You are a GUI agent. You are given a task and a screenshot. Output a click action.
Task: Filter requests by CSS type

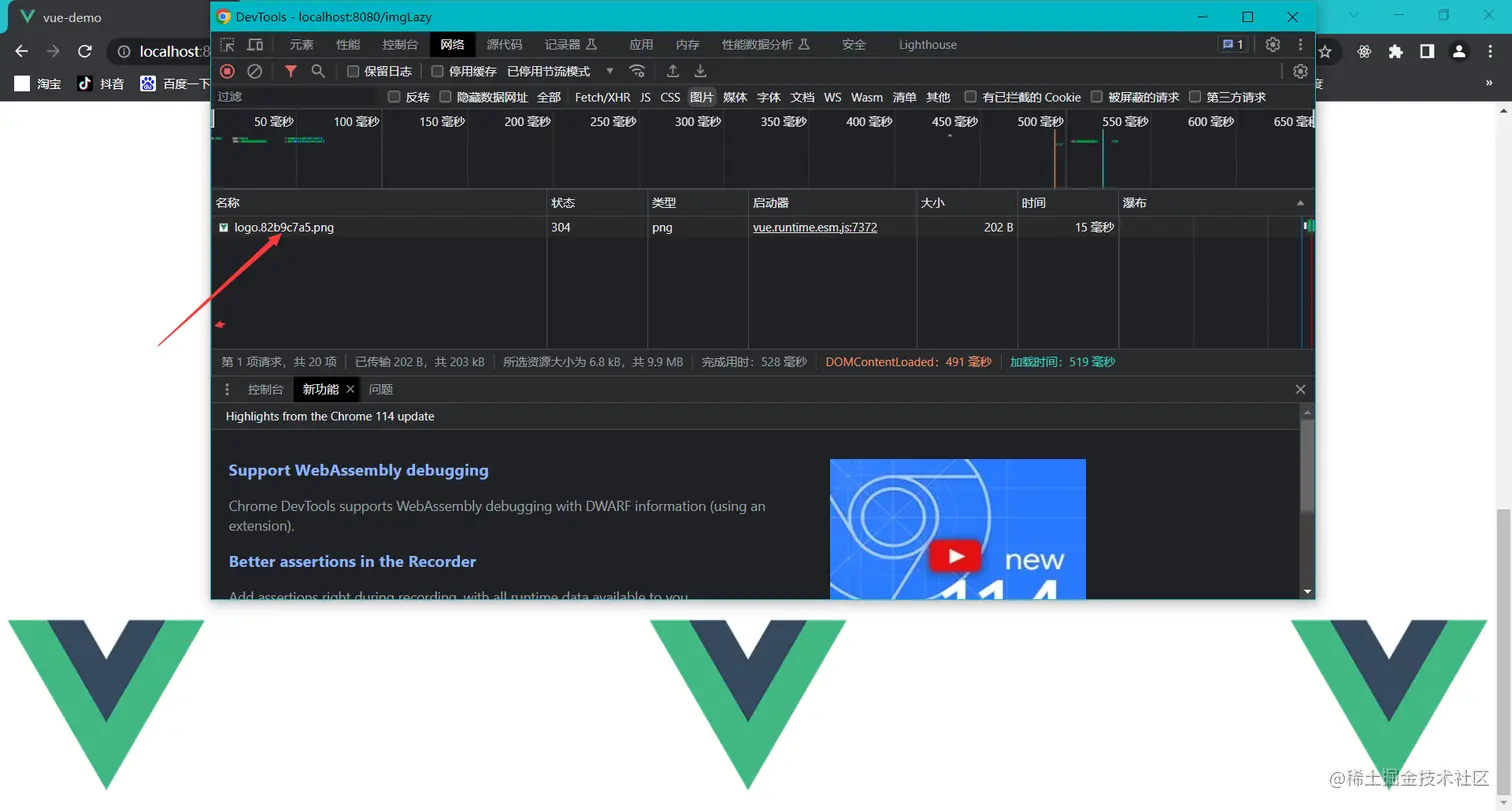pyautogui.click(x=670, y=97)
